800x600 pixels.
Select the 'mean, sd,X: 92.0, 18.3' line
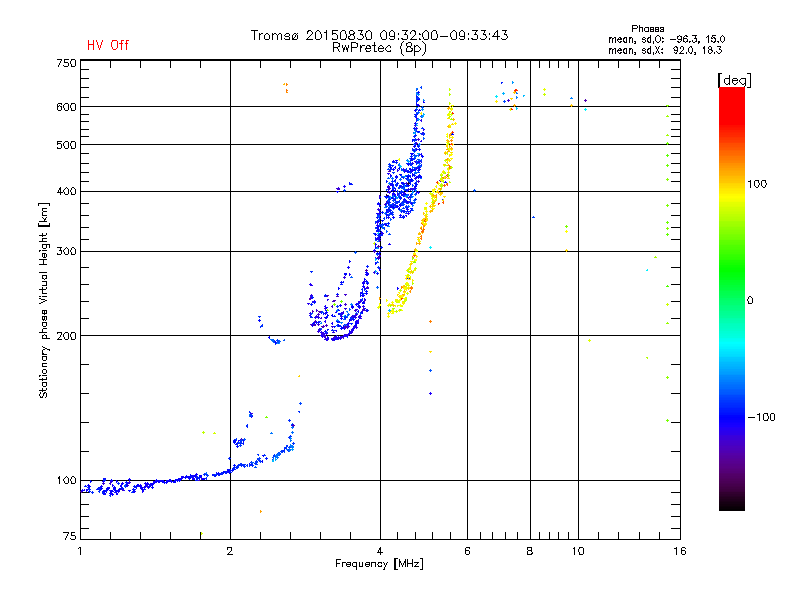665,50
